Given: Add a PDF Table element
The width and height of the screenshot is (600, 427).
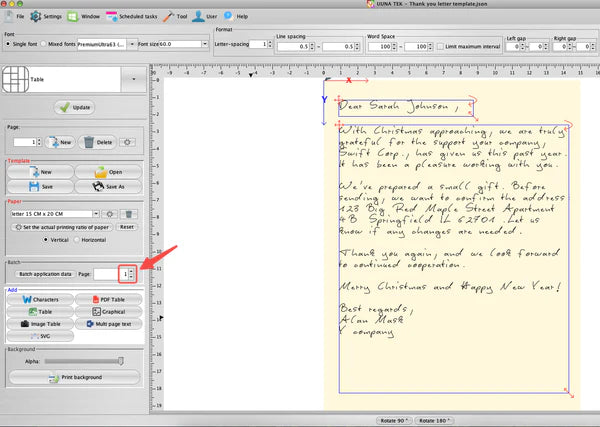Looking at the screenshot, I should 107,299.
